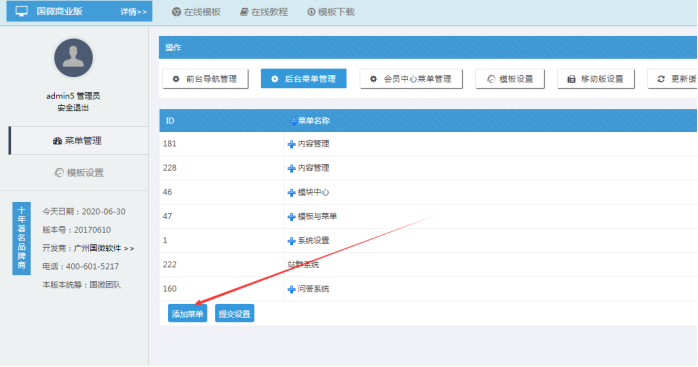Viewport: 698px width, 367px height.
Task: Click the gear icon on 后台菜单管理
Action: click(275, 79)
